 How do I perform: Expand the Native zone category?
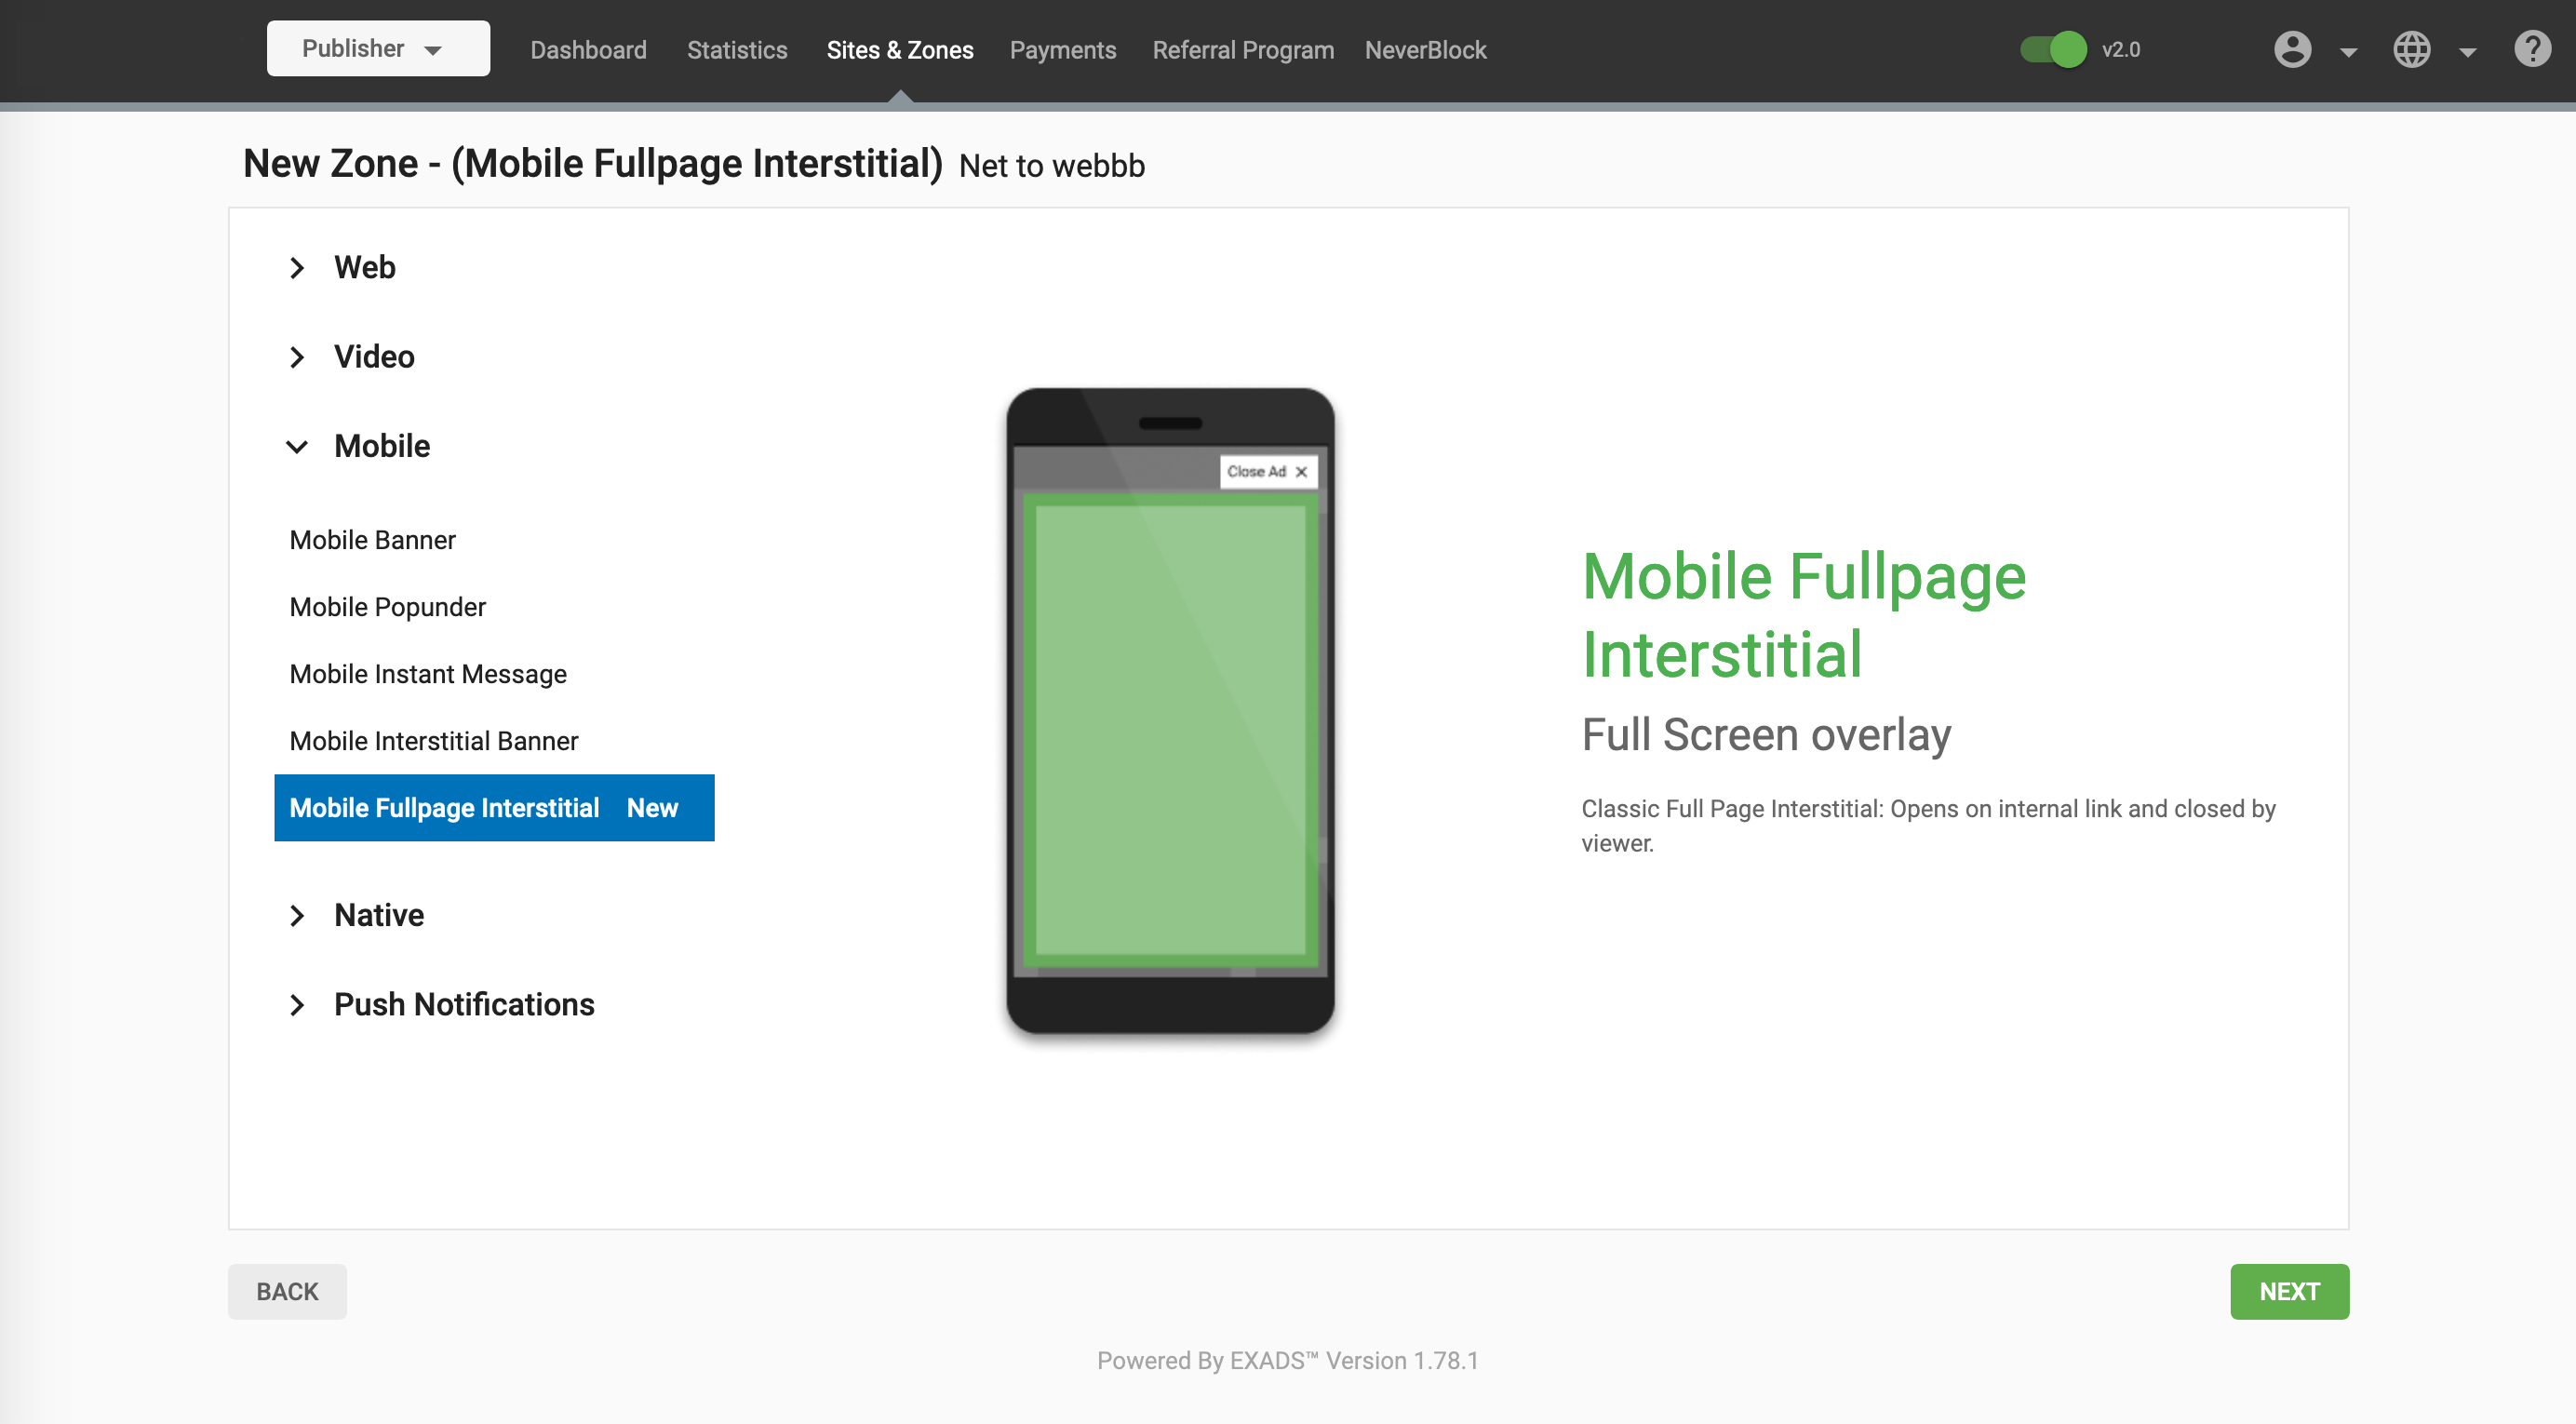click(x=378, y=915)
